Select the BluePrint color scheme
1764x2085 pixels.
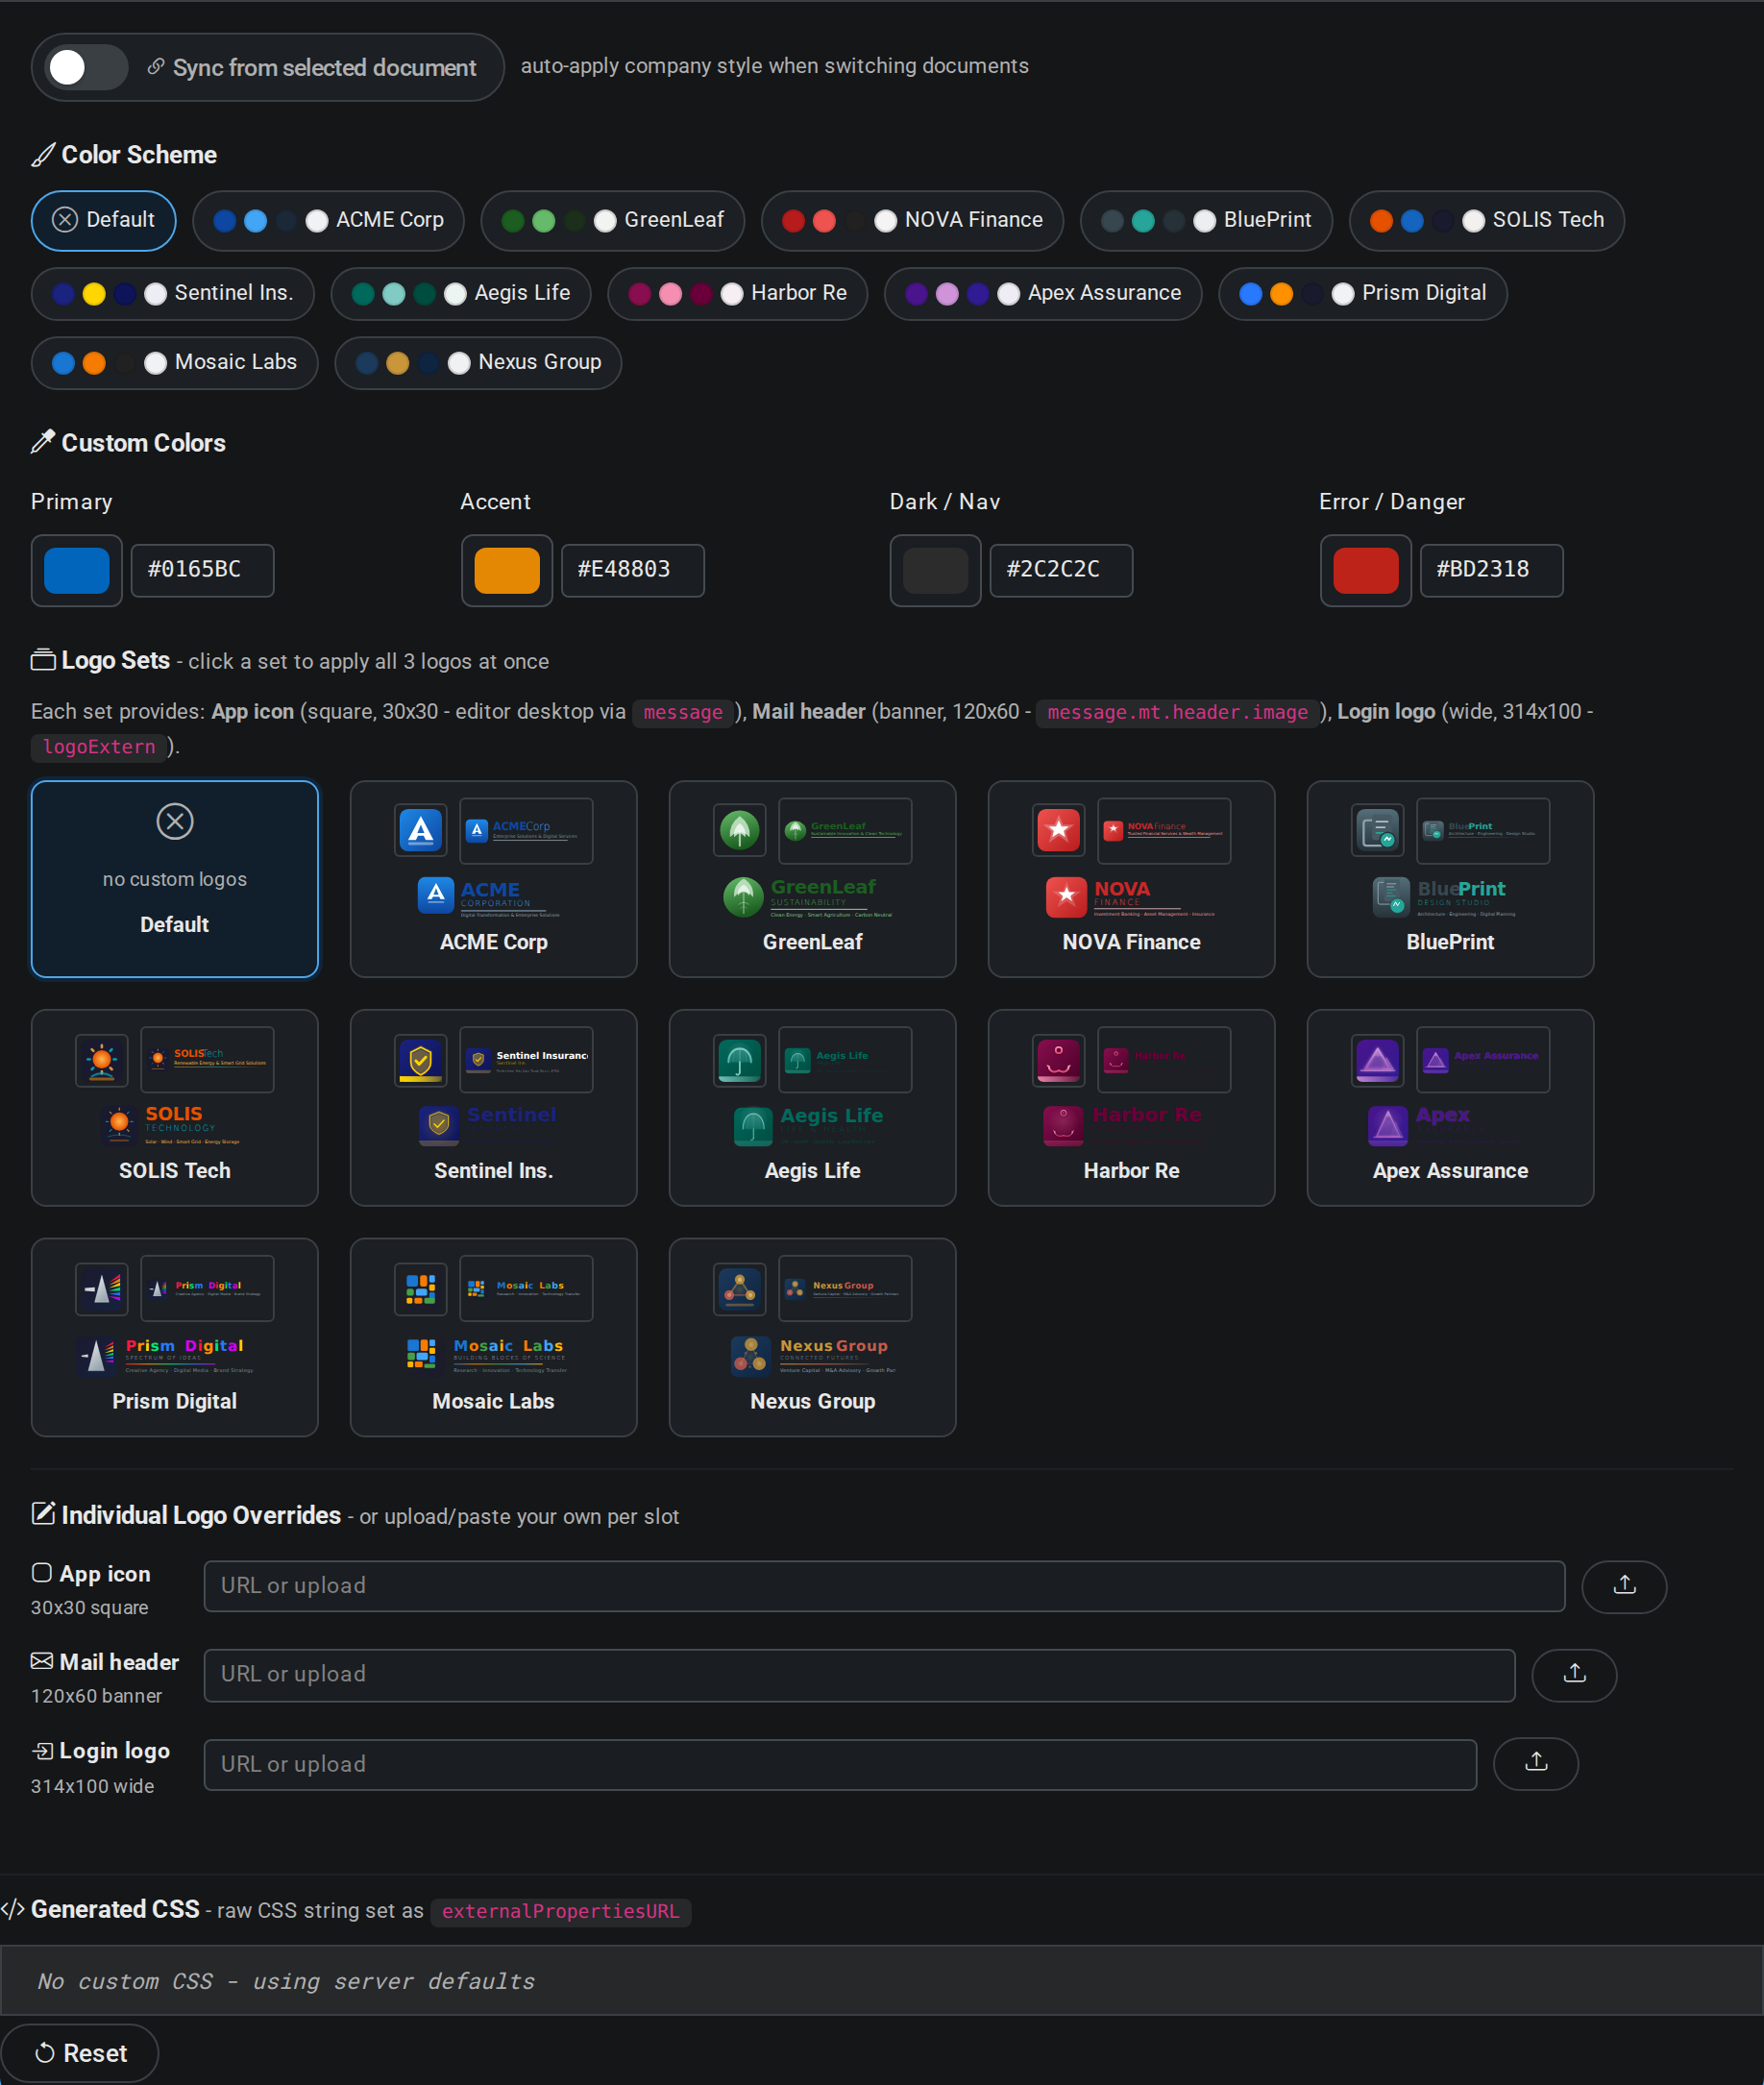coord(1206,220)
